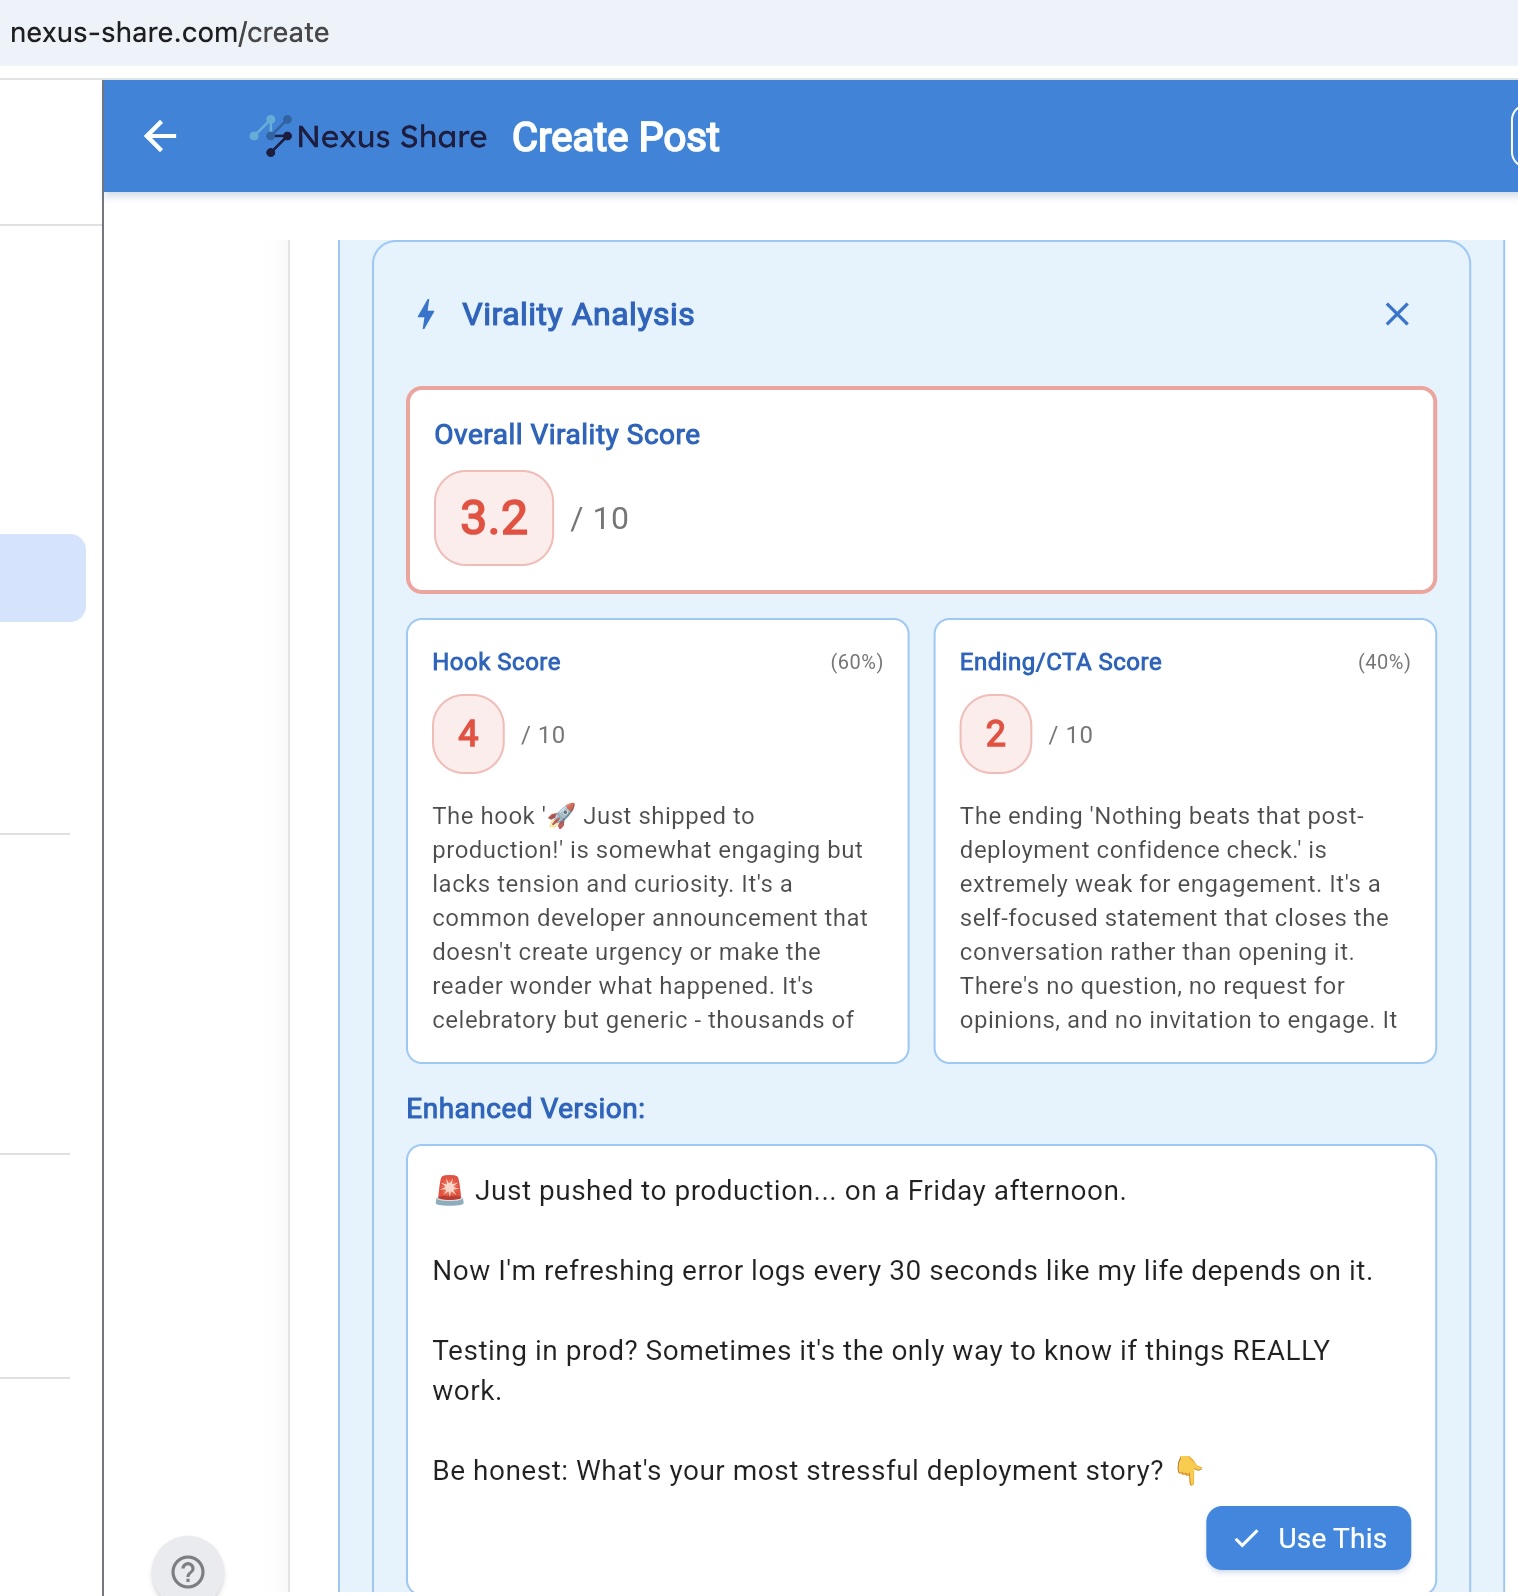Click the Hook Score badge showing 4
The image size is (1518, 1596).
468,734
